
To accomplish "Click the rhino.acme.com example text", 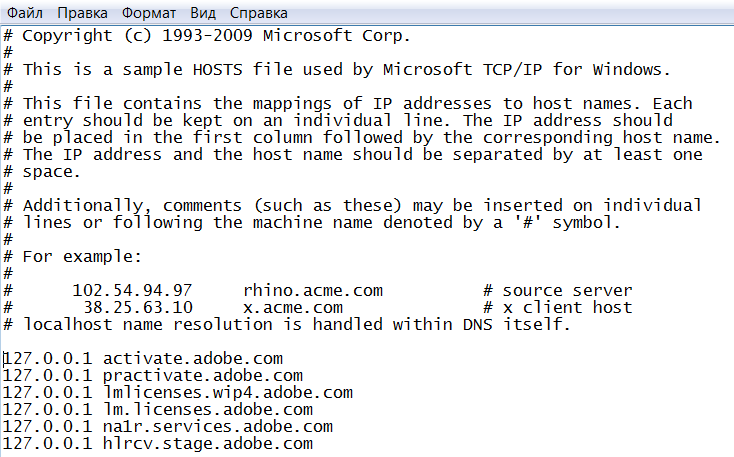I will coord(313,291).
